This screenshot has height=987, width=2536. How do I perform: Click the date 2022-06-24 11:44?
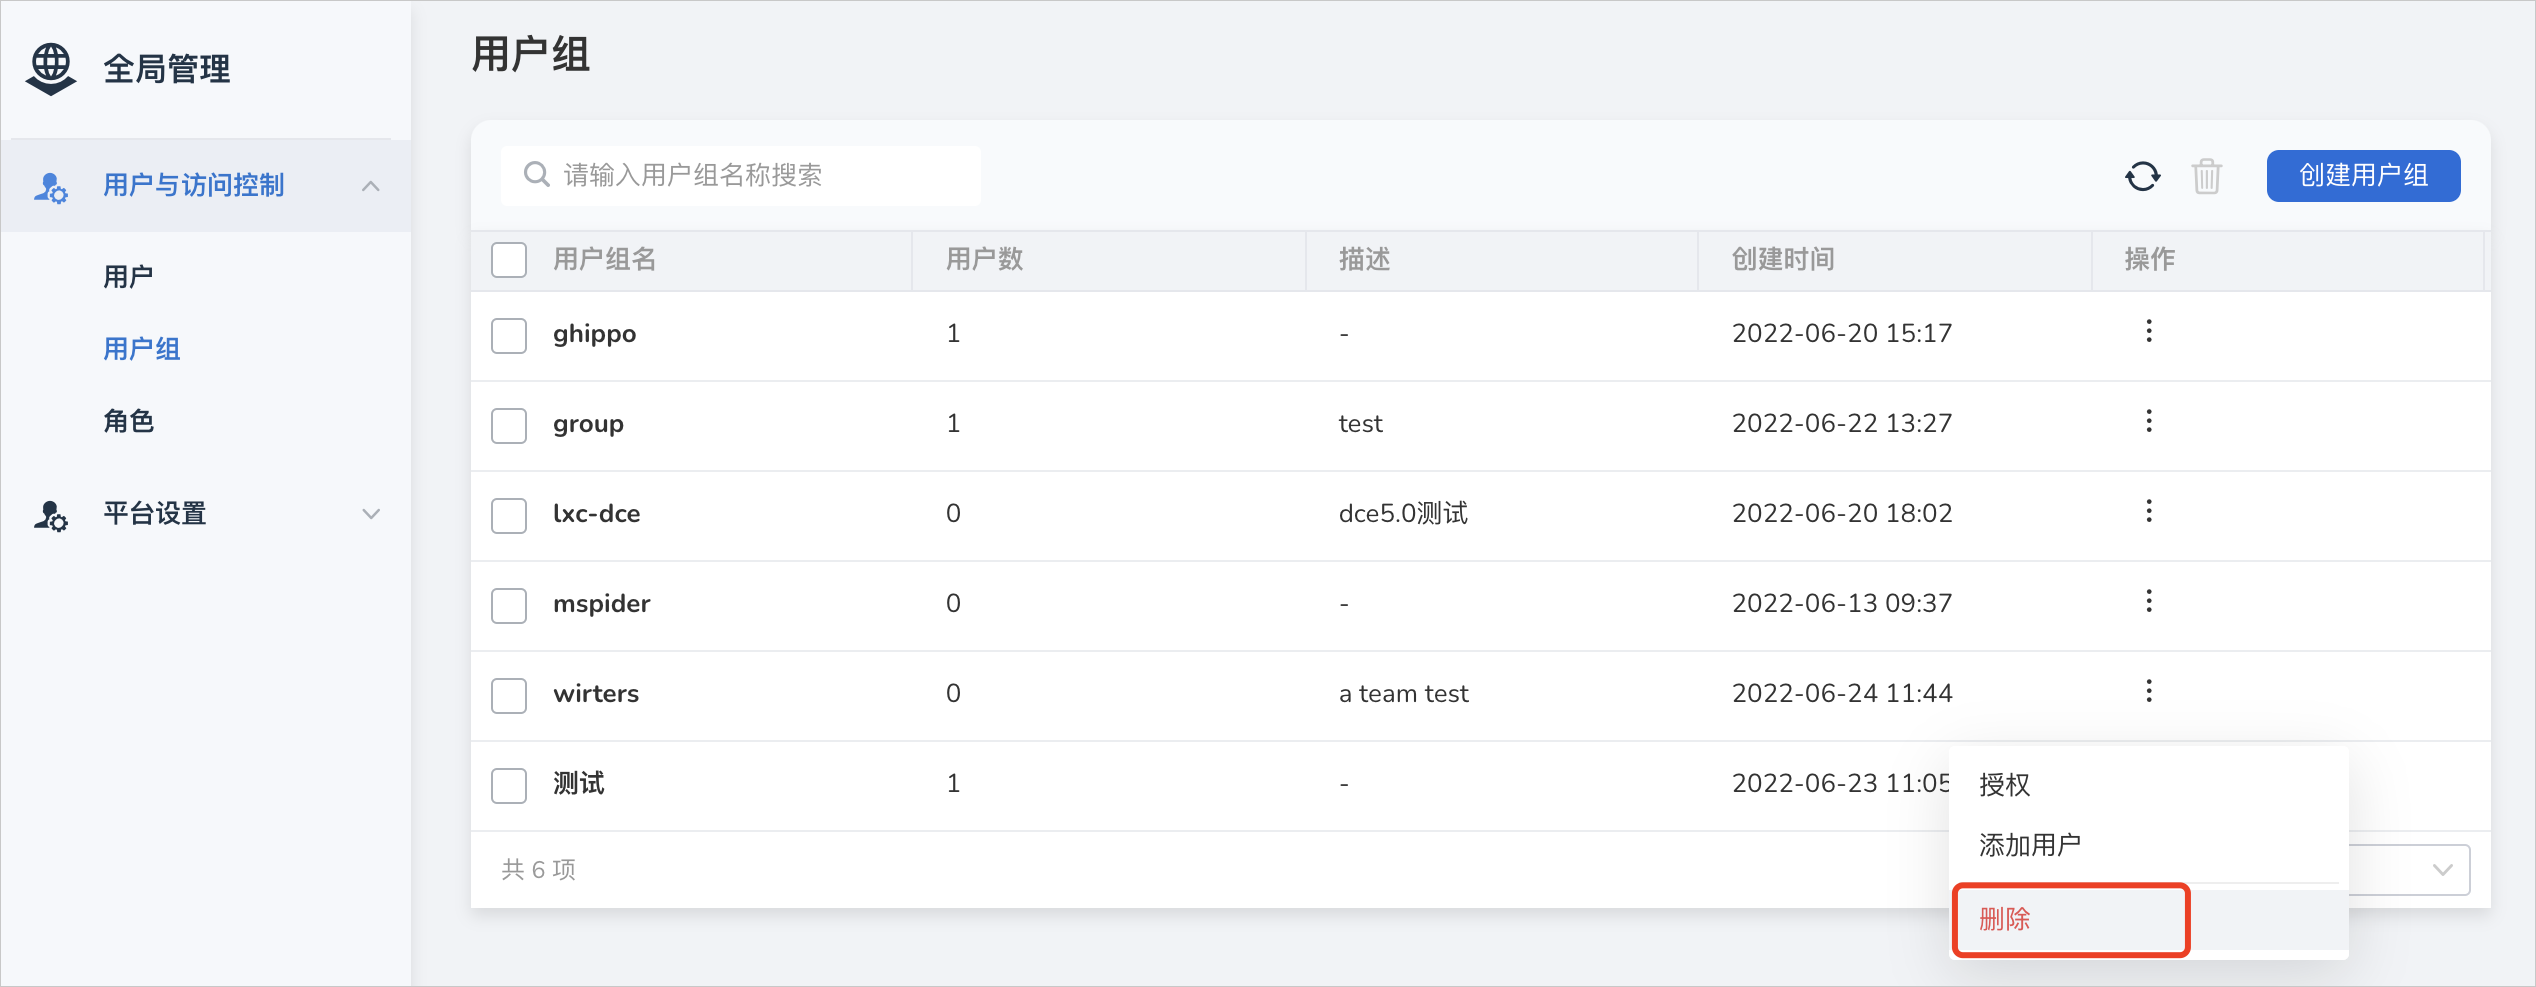point(1842,693)
